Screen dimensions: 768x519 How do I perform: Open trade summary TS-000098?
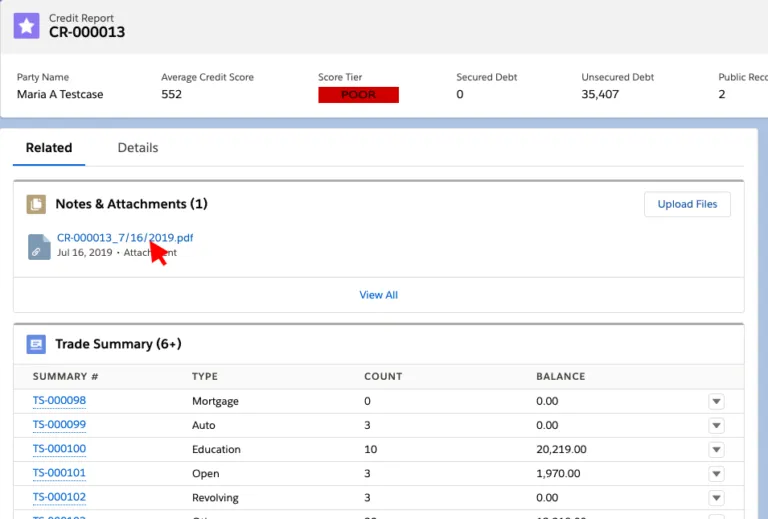tap(59, 401)
